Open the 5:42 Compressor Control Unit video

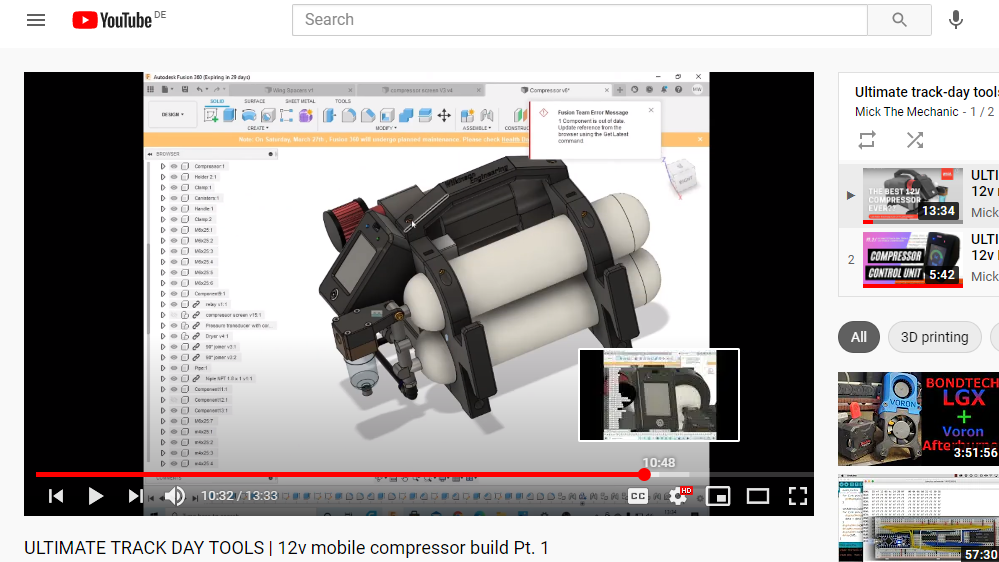912,259
